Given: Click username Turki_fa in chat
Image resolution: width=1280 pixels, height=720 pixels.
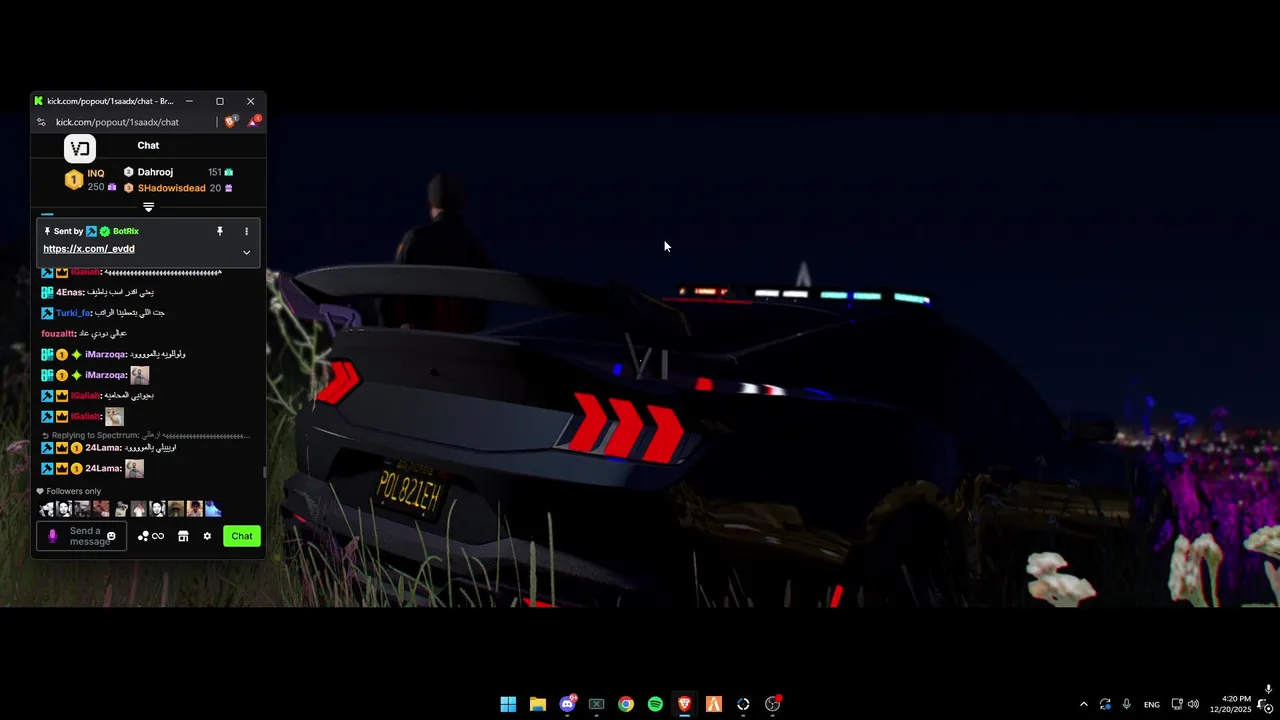Looking at the screenshot, I should click(x=73, y=313).
